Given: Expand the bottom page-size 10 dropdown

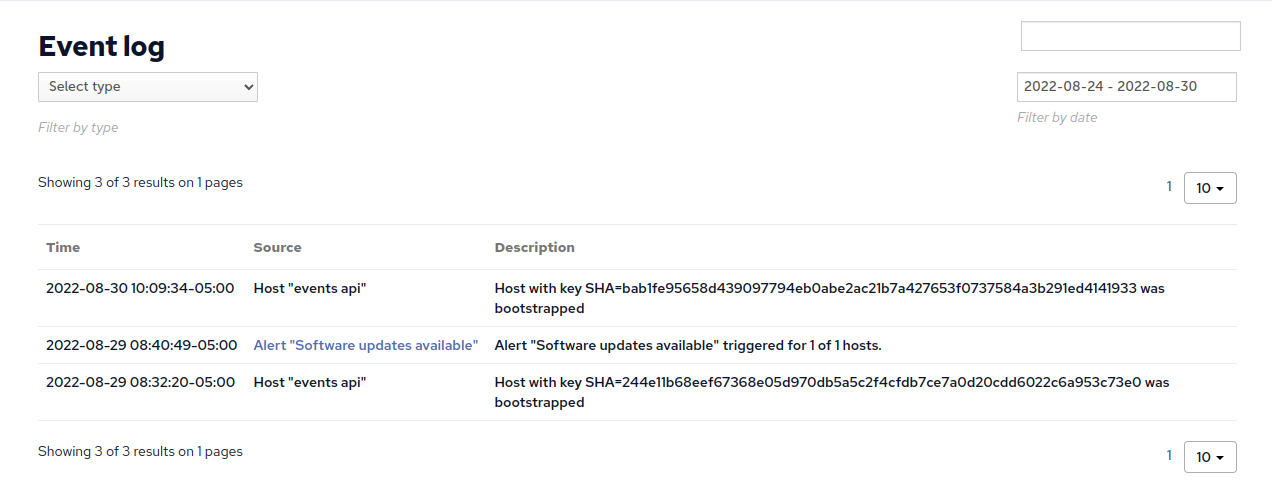Looking at the screenshot, I should 1210,457.
